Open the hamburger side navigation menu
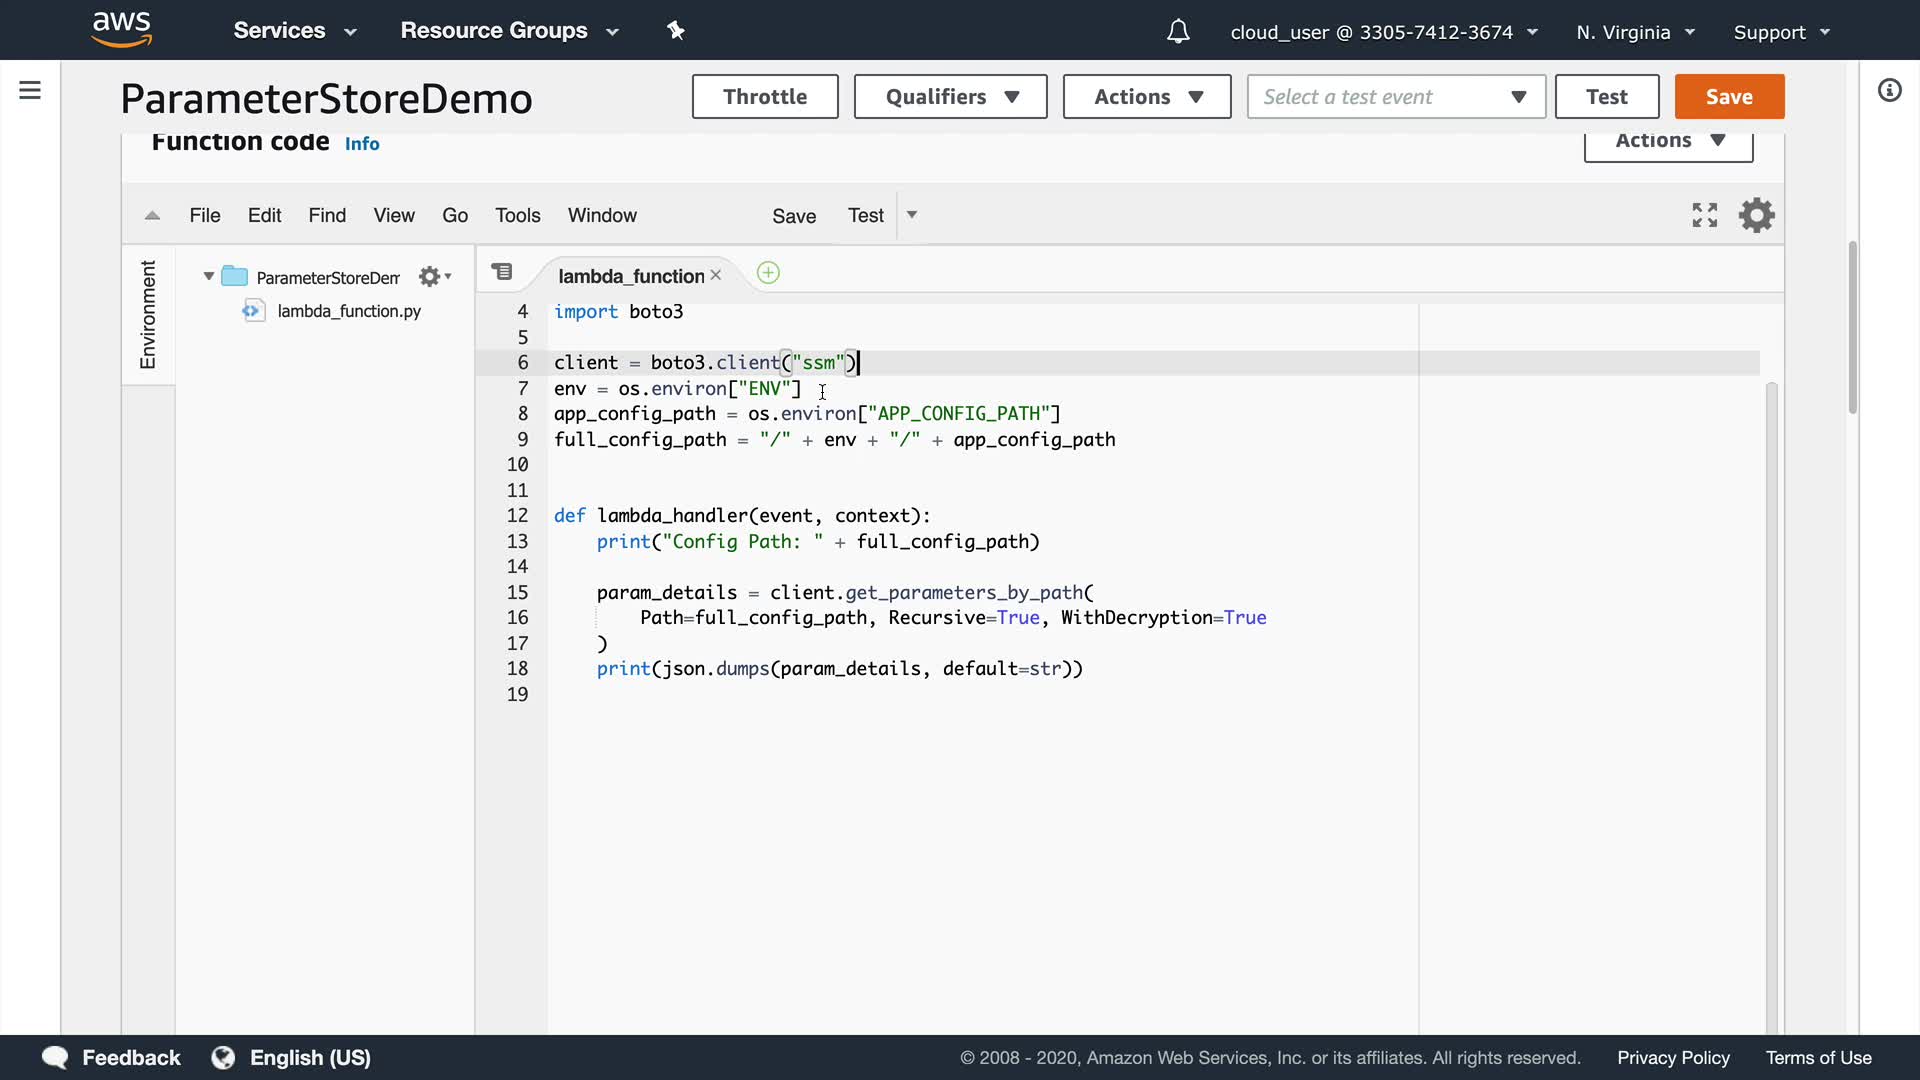1920x1080 pixels. pos(30,91)
